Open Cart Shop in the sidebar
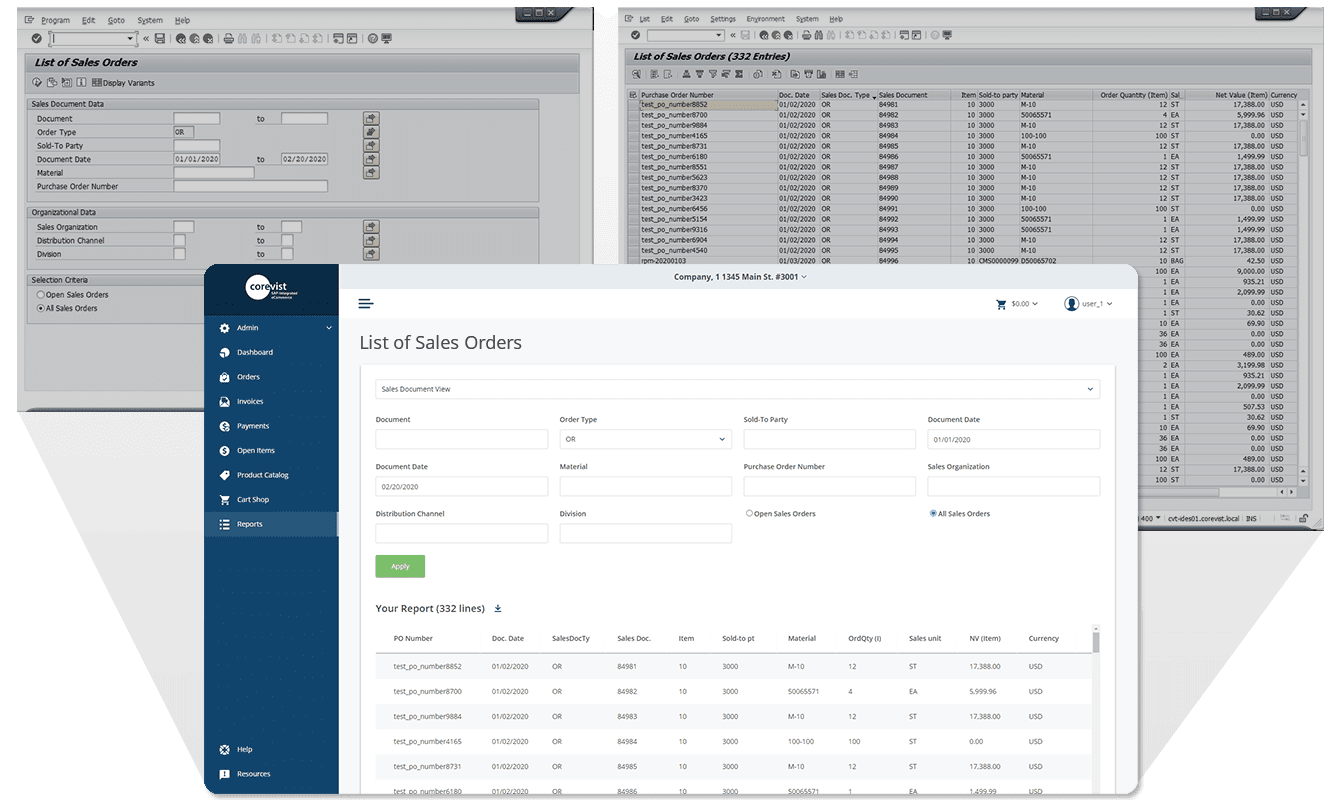The height and width of the screenshot is (800, 1340). pos(253,499)
